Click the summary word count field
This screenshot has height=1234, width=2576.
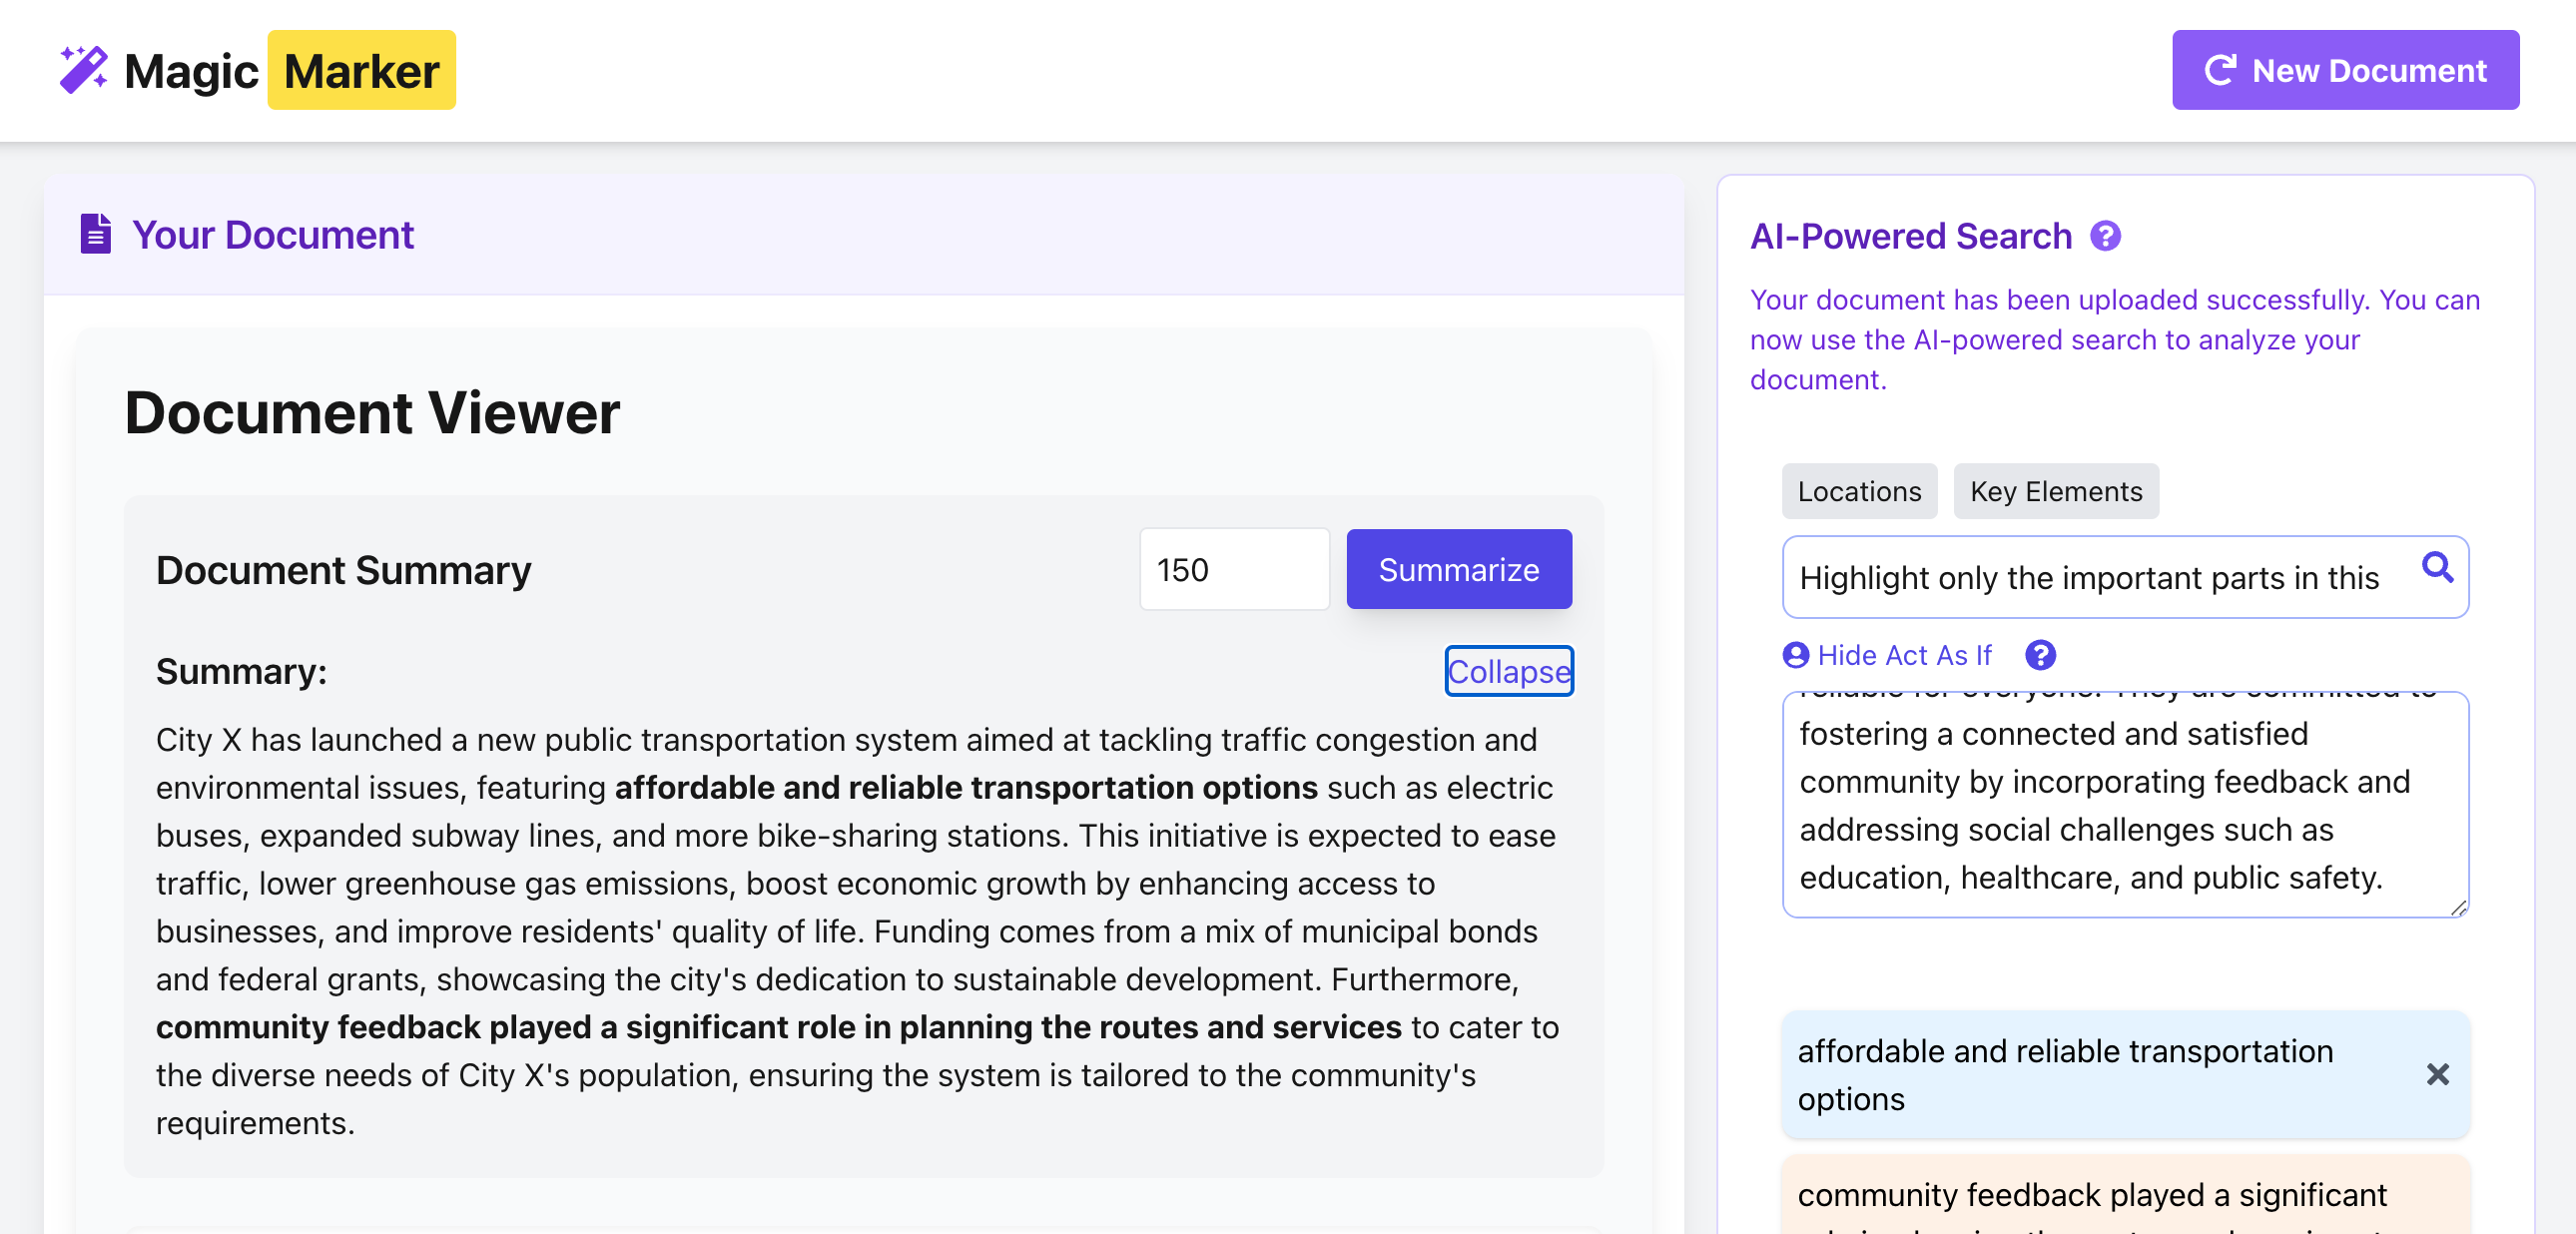1233,569
